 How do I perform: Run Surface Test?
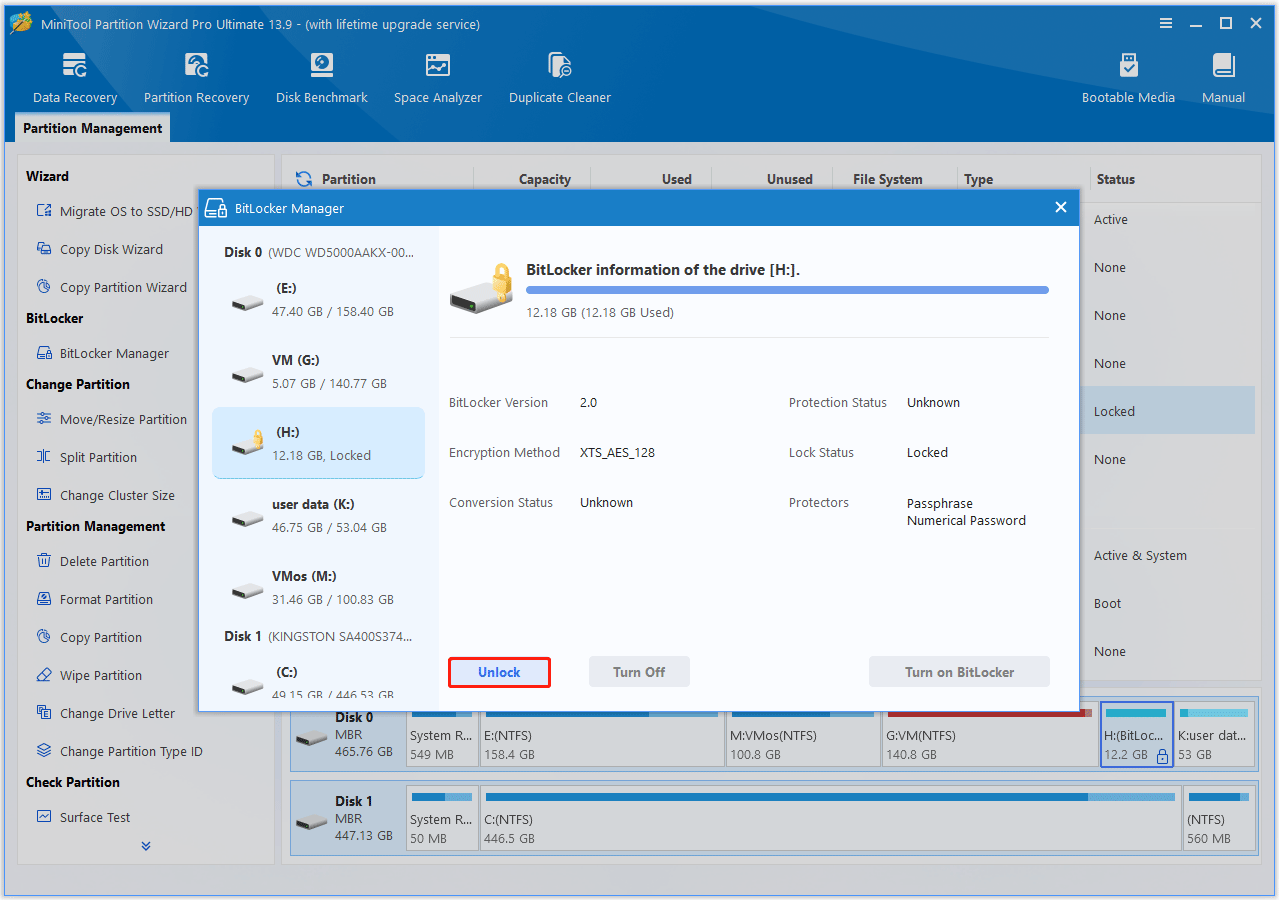click(84, 817)
